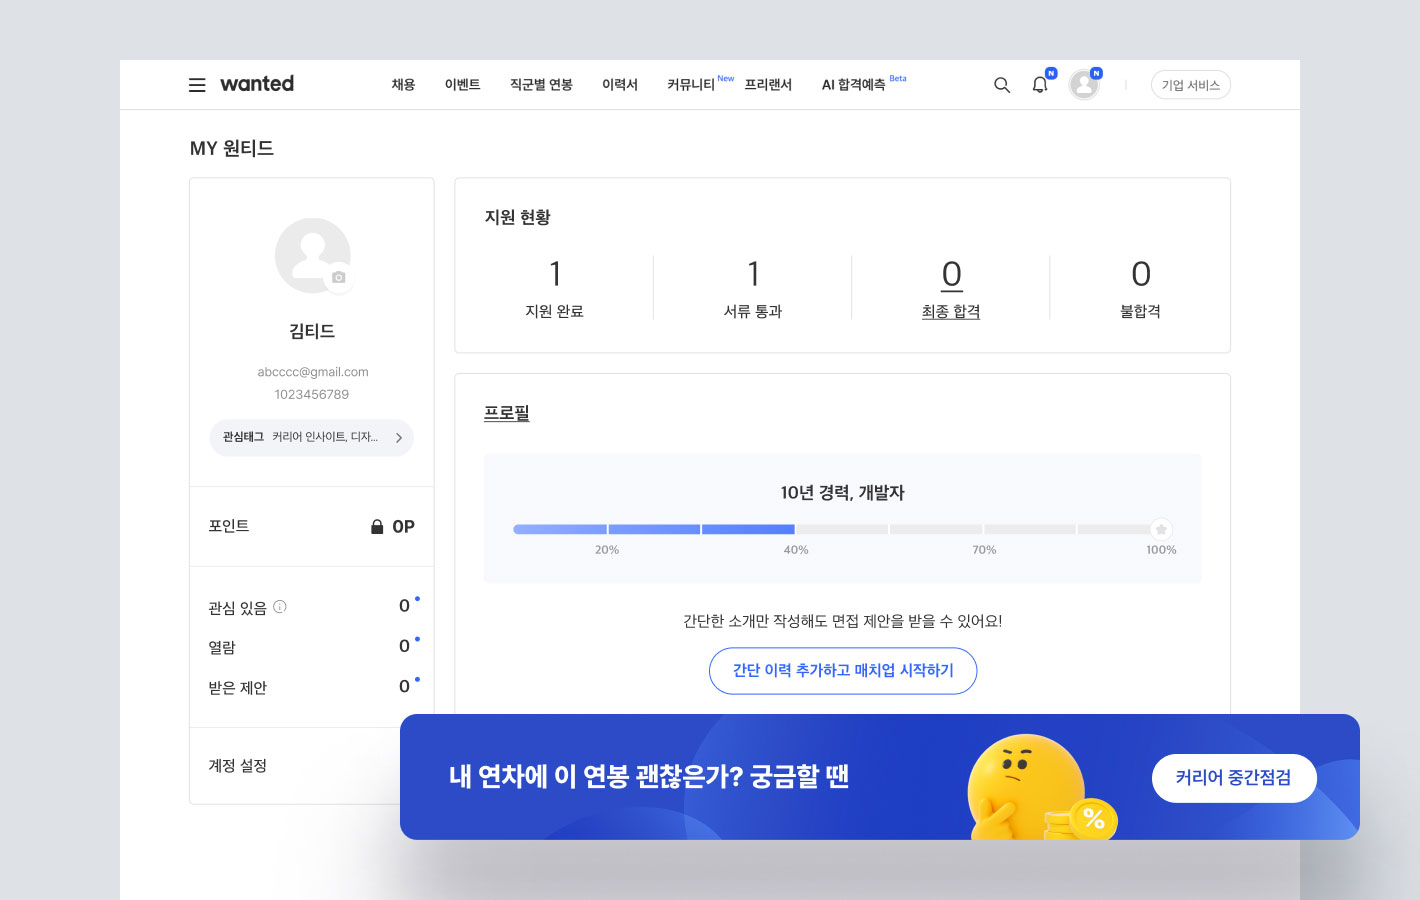The width and height of the screenshot is (1420, 900).
Task: Click banner text 내 연차에 이 연봉 괜찮은가?
Action: [596, 777]
